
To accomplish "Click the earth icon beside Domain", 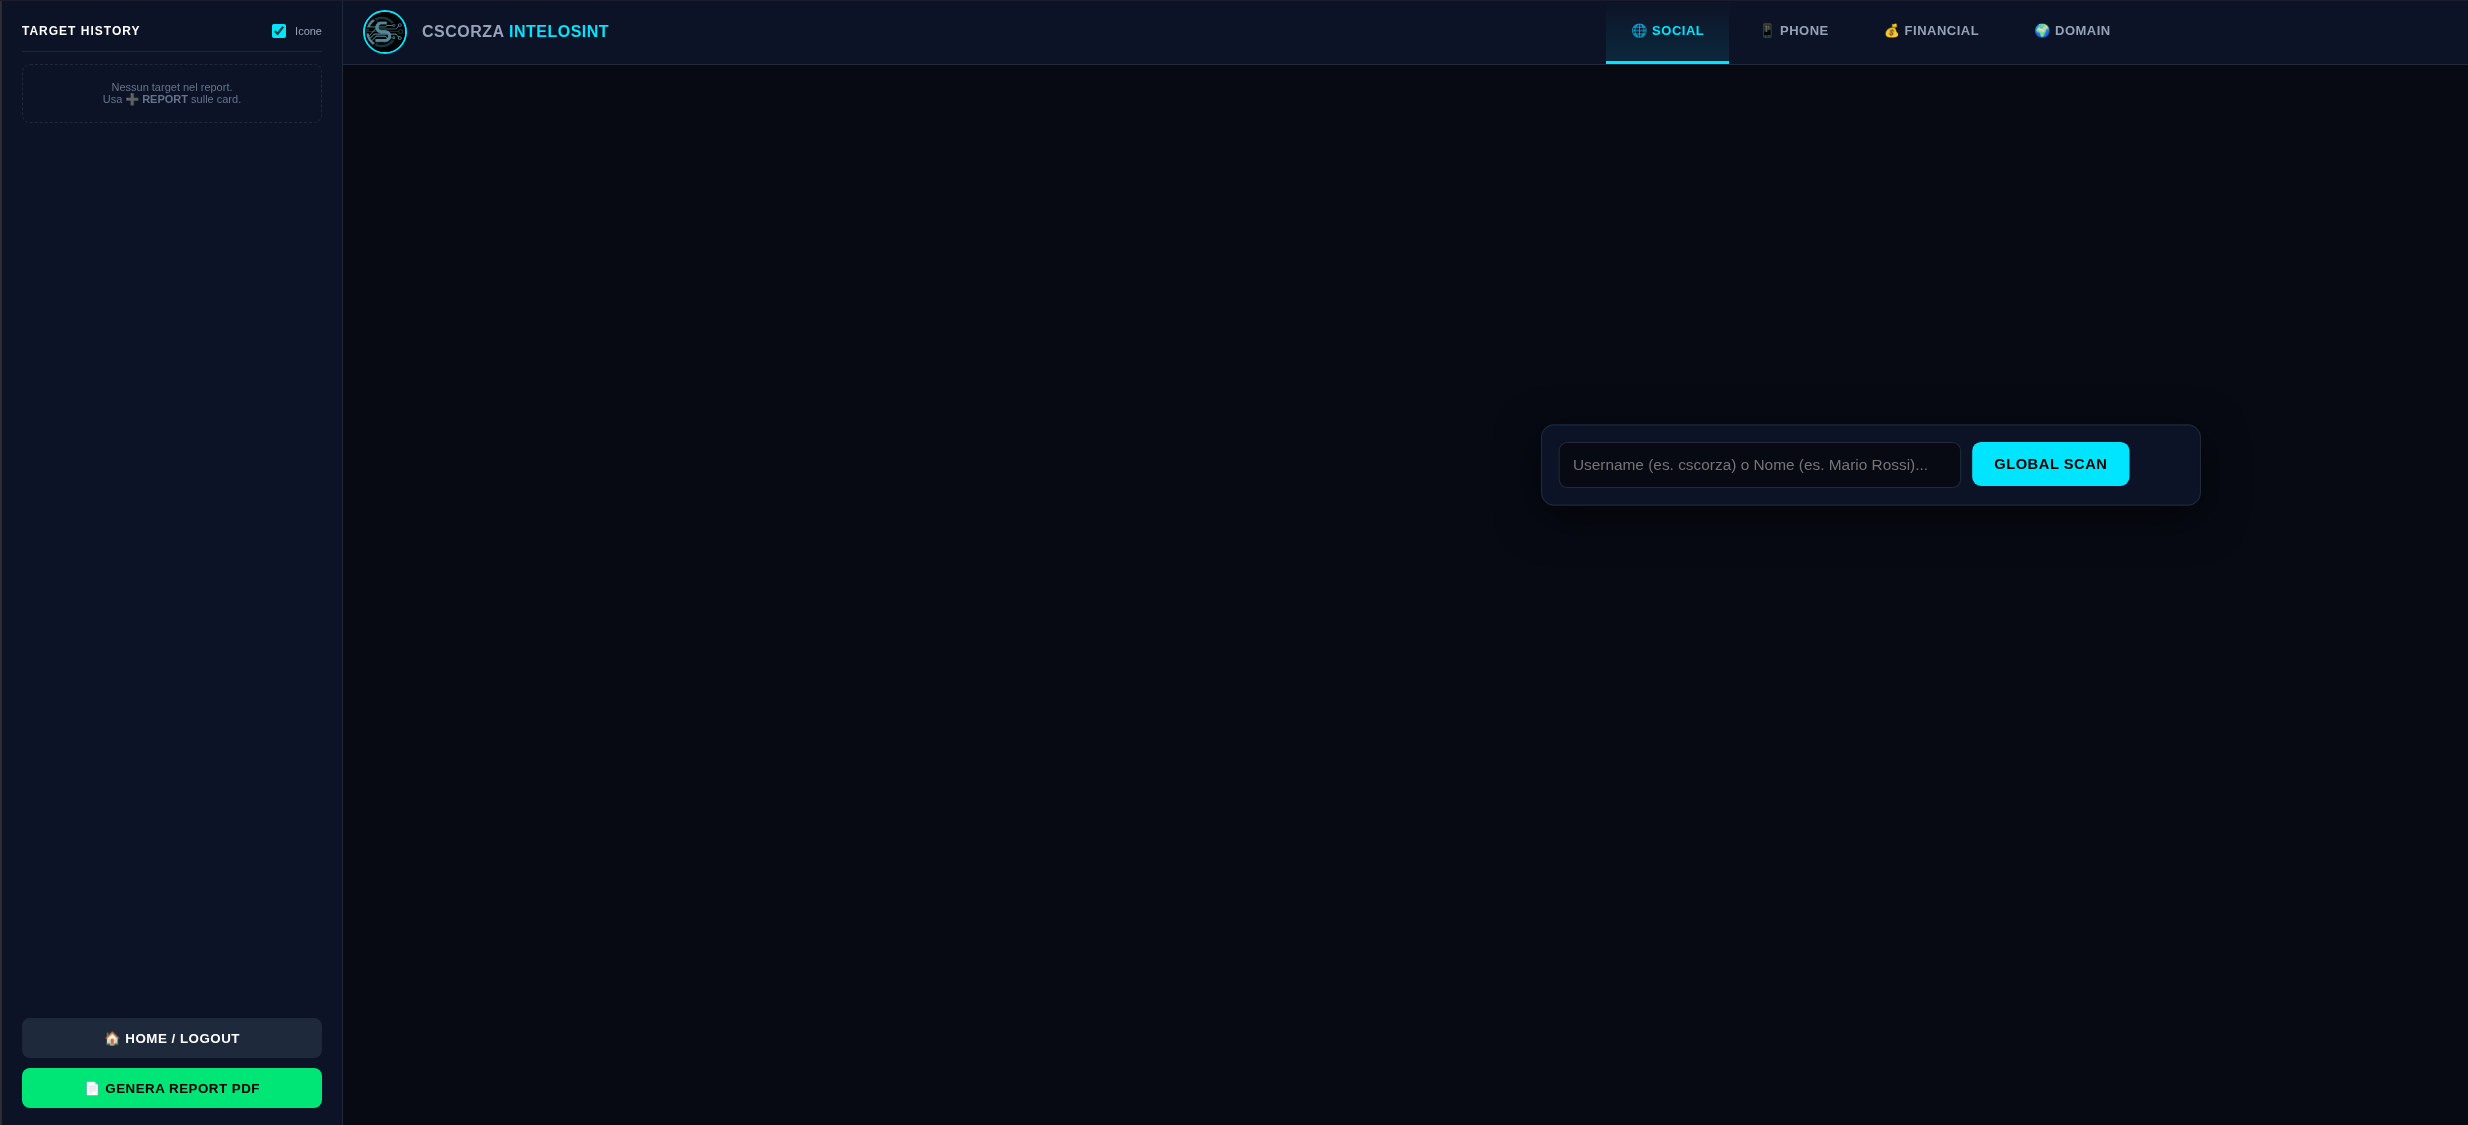I will [x=2042, y=31].
